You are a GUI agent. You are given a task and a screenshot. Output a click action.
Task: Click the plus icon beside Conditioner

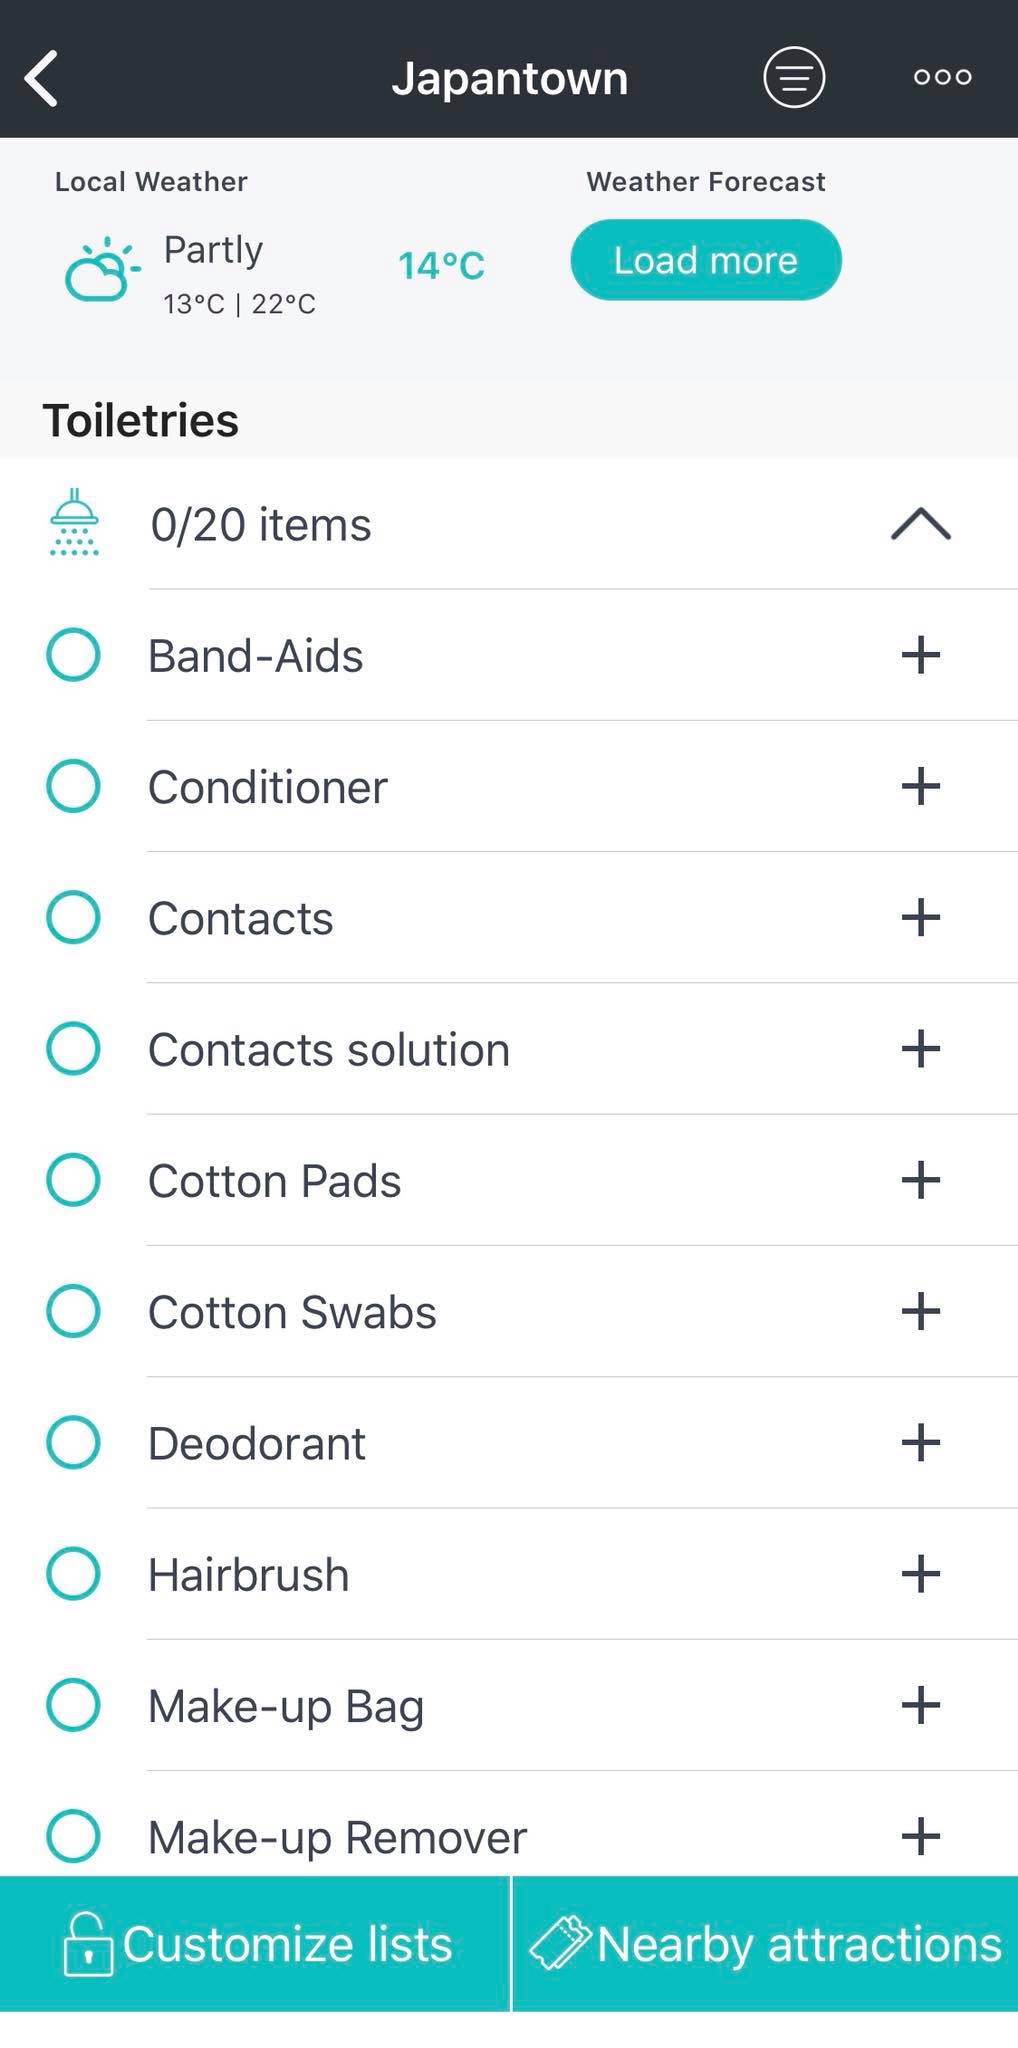pos(920,787)
